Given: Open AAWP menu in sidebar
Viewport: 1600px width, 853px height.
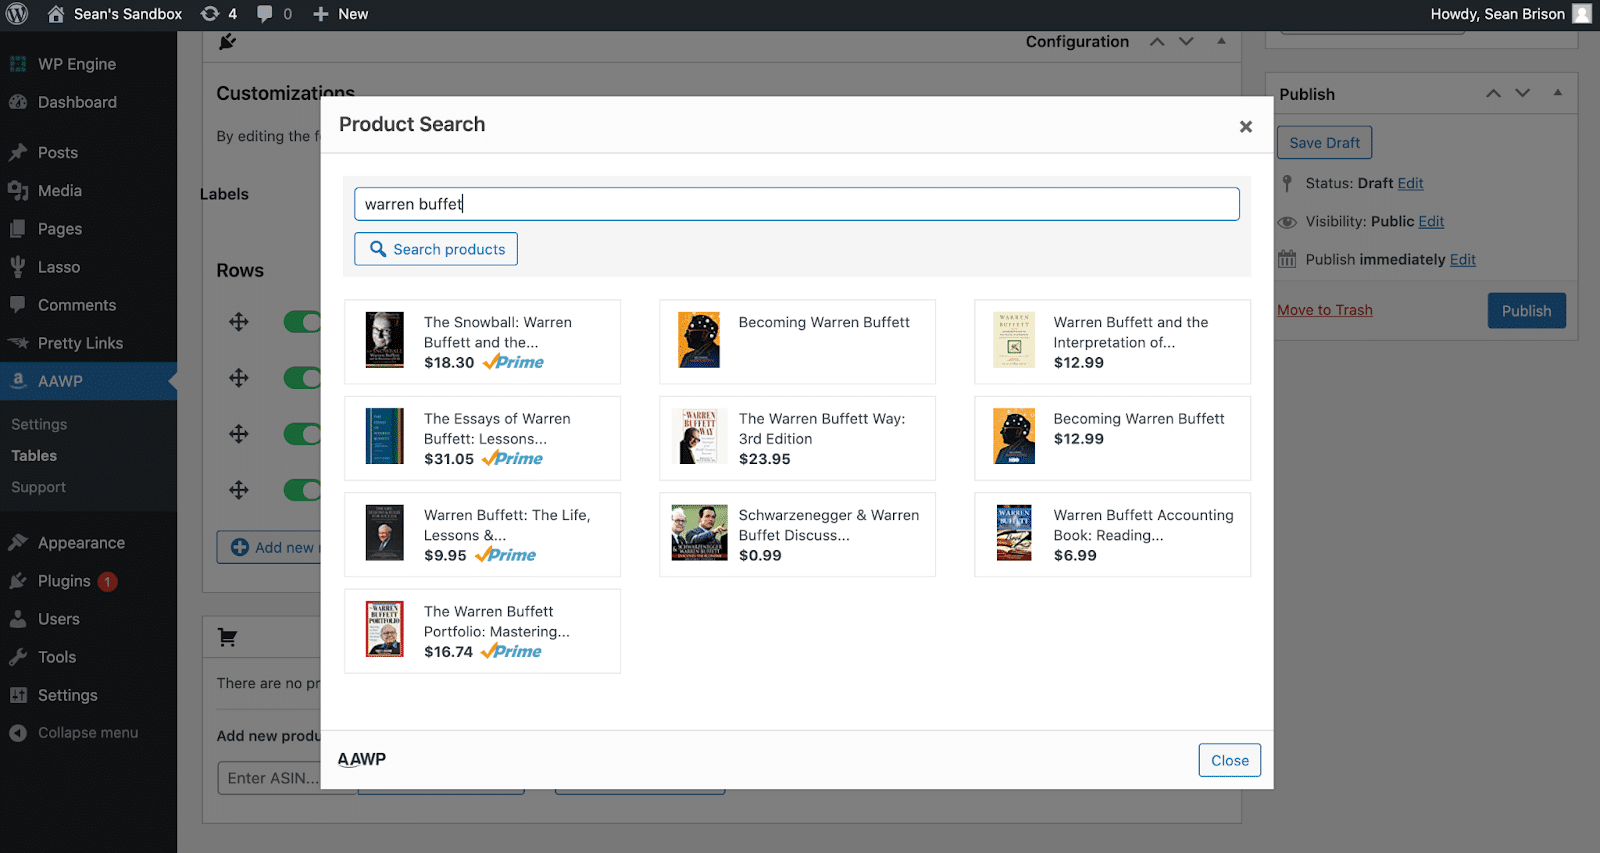Looking at the screenshot, I should click(88, 381).
